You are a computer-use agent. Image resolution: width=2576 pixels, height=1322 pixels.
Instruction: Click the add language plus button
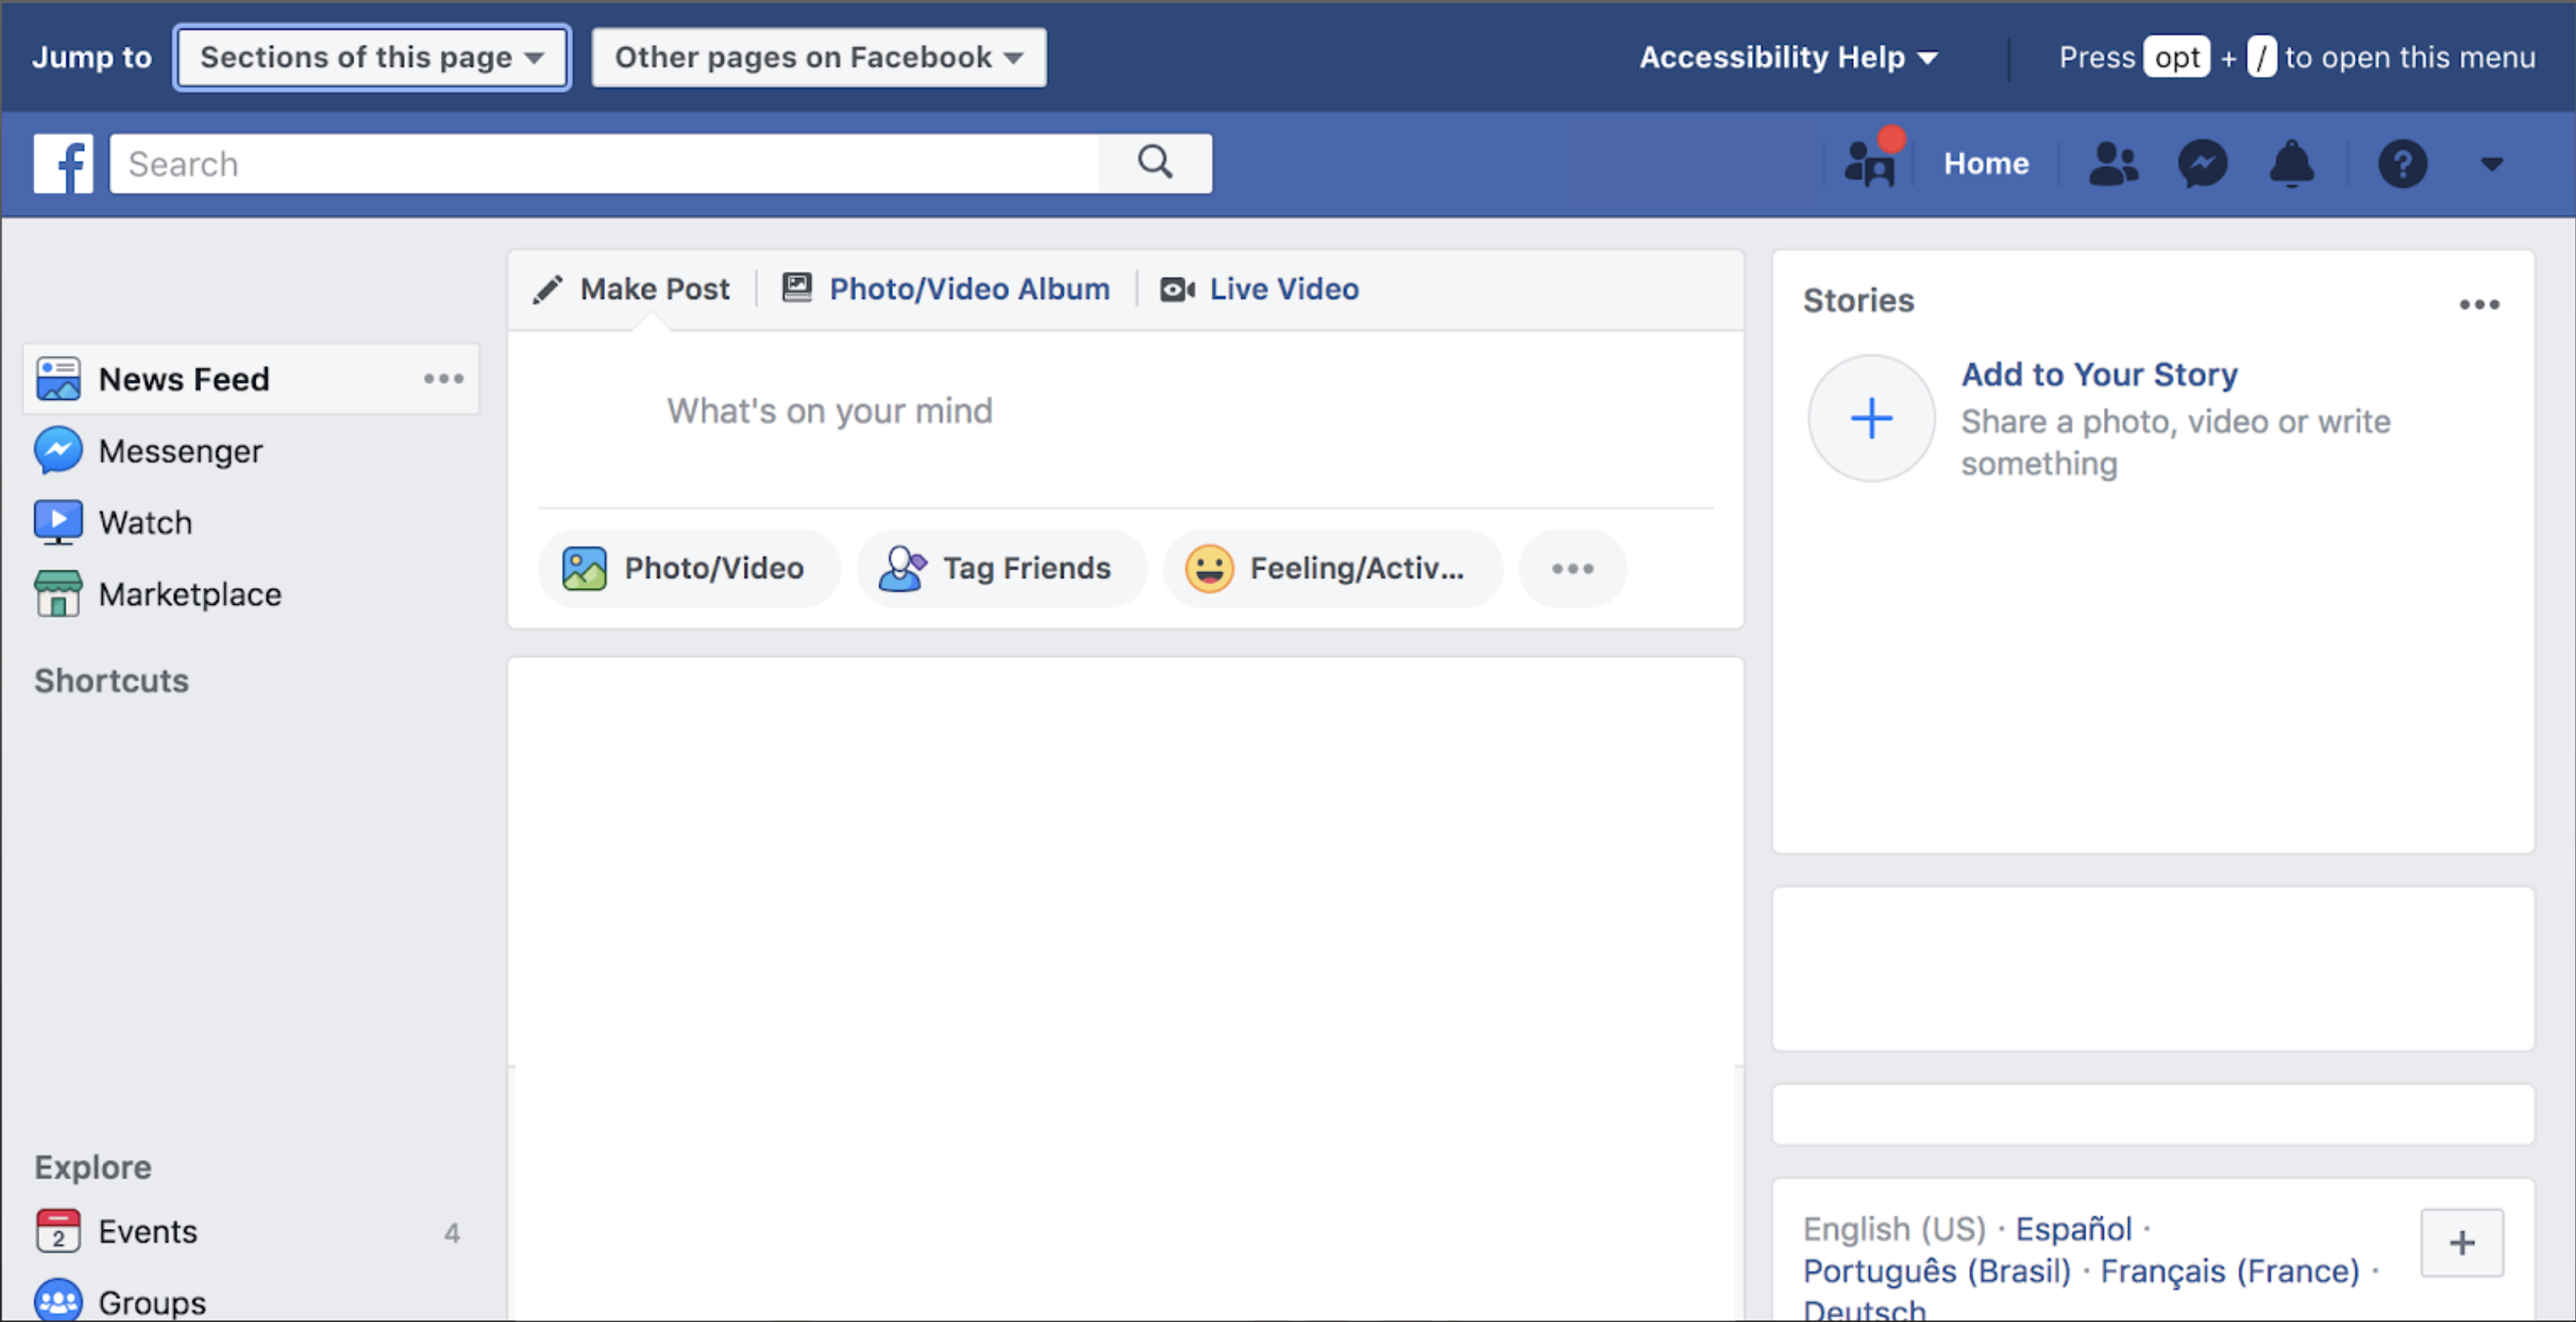[x=2461, y=1243]
